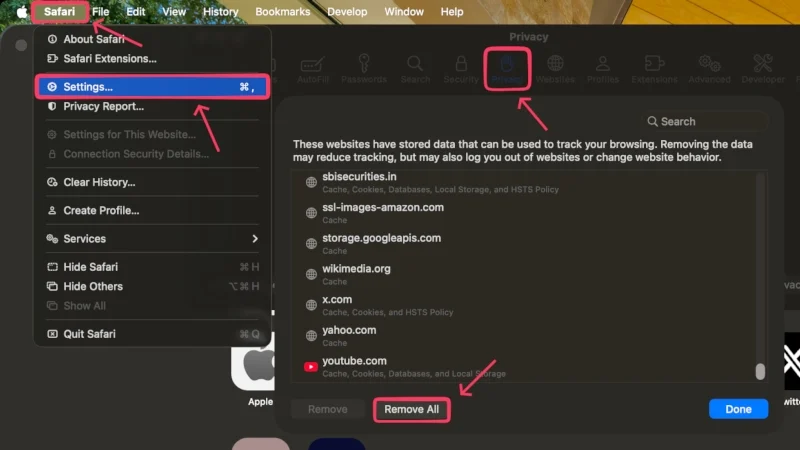Open the Advanced settings gear icon
Image resolution: width=800 pixels, height=450 pixels.
click(x=709, y=66)
